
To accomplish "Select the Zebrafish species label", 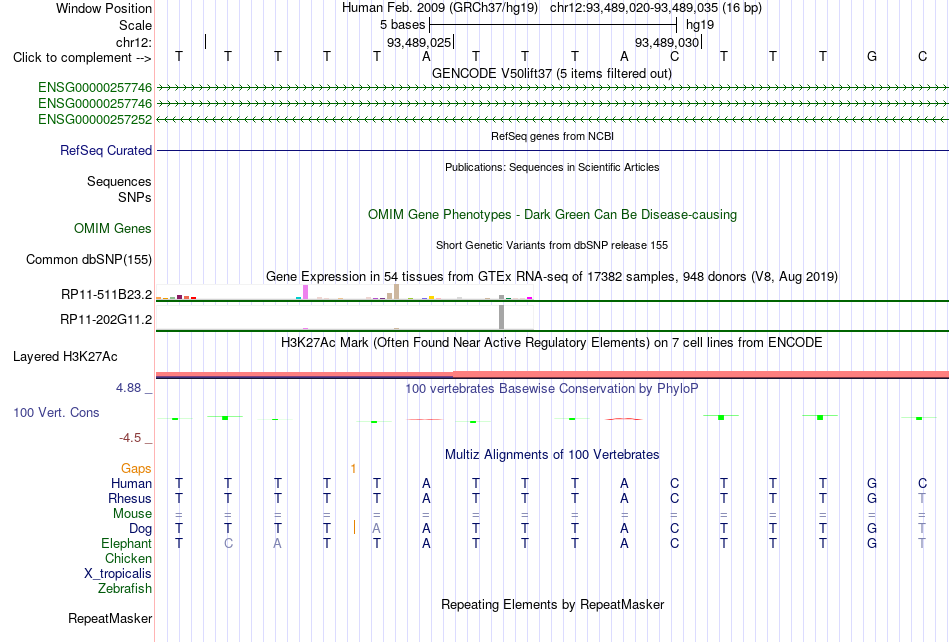I will pyautogui.click(x=125, y=588).
